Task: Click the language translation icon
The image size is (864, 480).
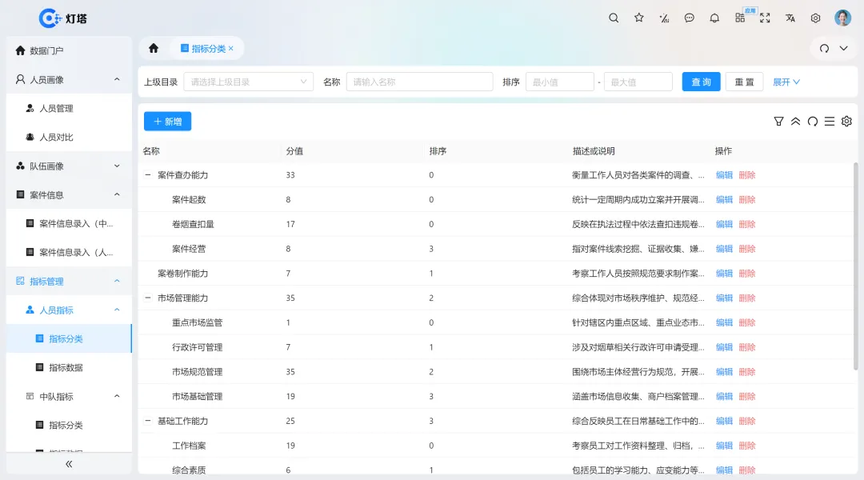Action: pyautogui.click(x=790, y=18)
